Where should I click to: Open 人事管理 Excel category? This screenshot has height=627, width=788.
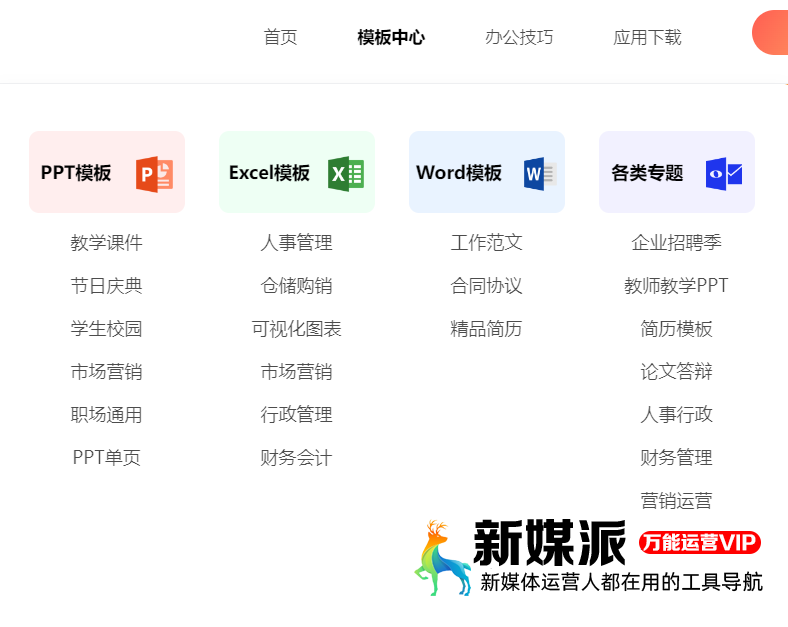click(x=297, y=243)
